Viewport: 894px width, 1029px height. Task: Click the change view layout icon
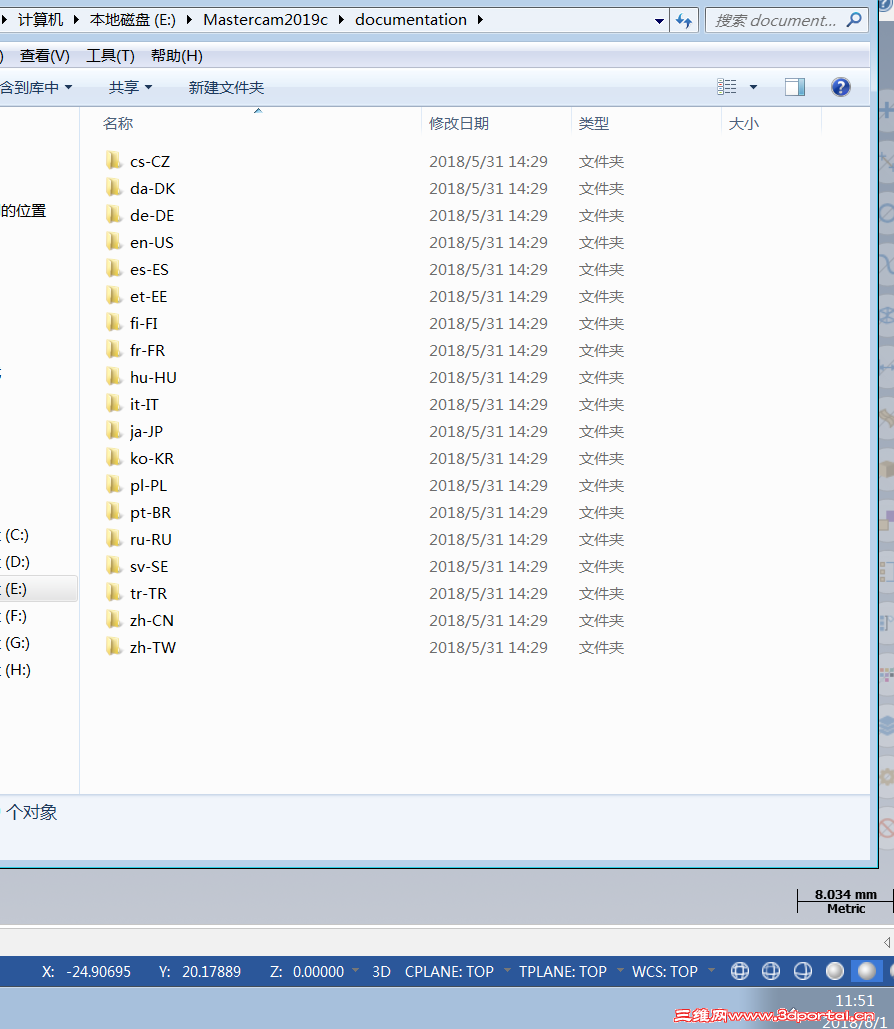coord(727,87)
